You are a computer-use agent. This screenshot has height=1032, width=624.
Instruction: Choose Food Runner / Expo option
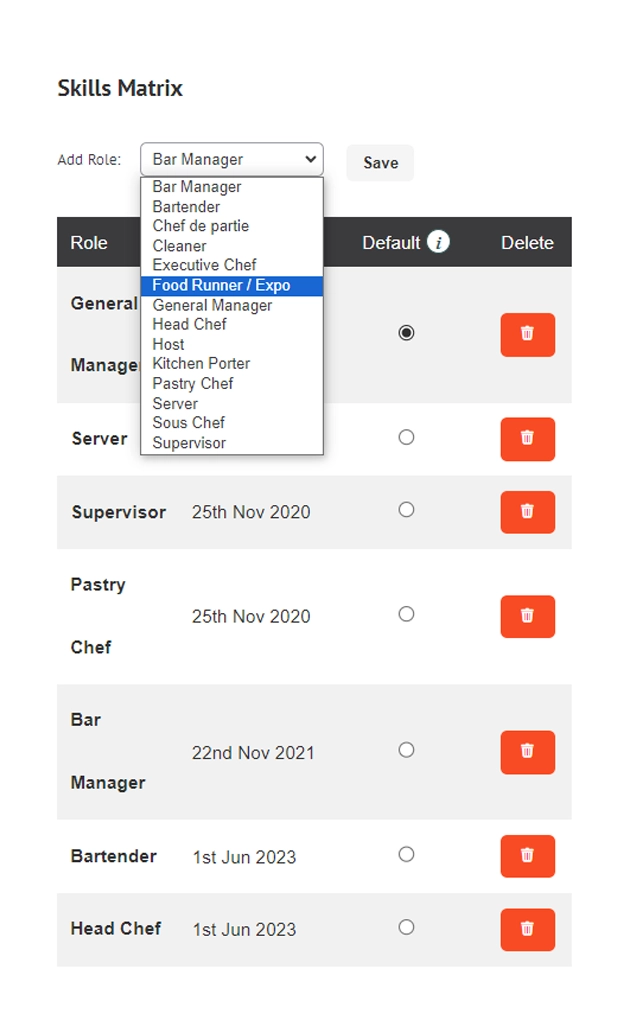(x=221, y=285)
